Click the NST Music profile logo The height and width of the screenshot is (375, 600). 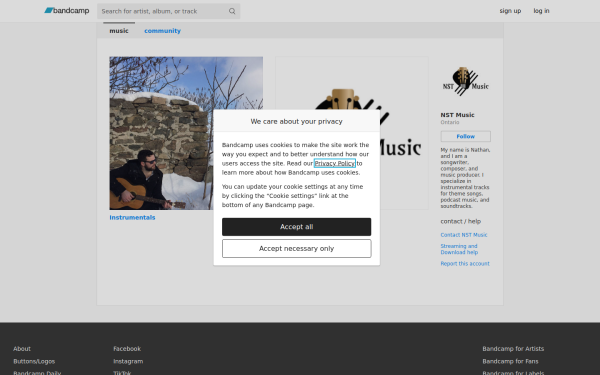point(465,81)
